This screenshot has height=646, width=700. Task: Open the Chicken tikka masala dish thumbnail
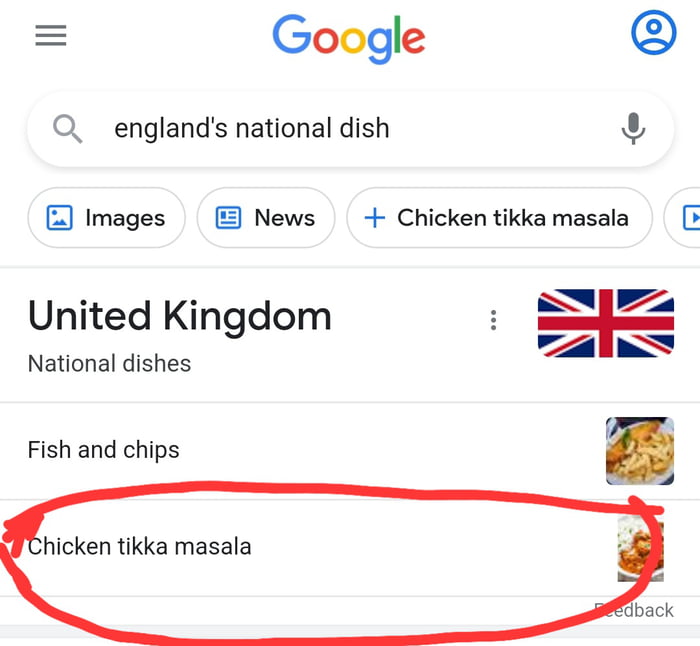(x=640, y=549)
